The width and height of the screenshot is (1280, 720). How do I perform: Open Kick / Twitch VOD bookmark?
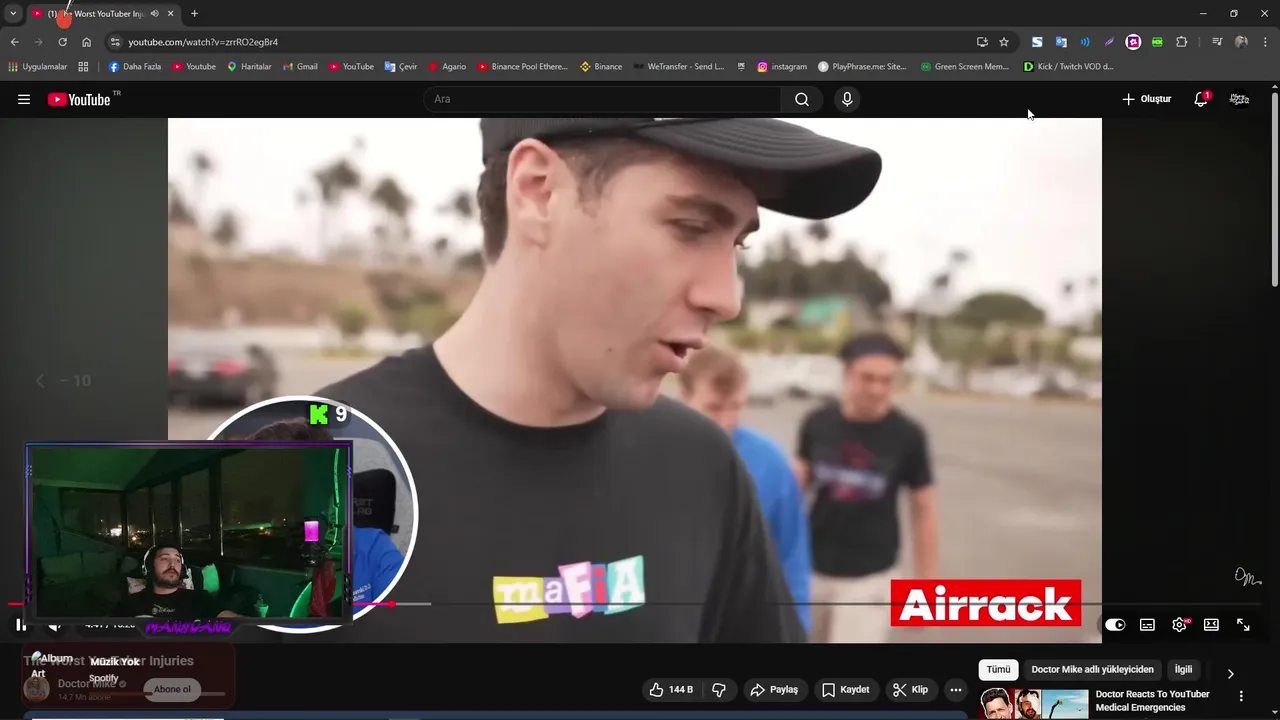click(1068, 67)
